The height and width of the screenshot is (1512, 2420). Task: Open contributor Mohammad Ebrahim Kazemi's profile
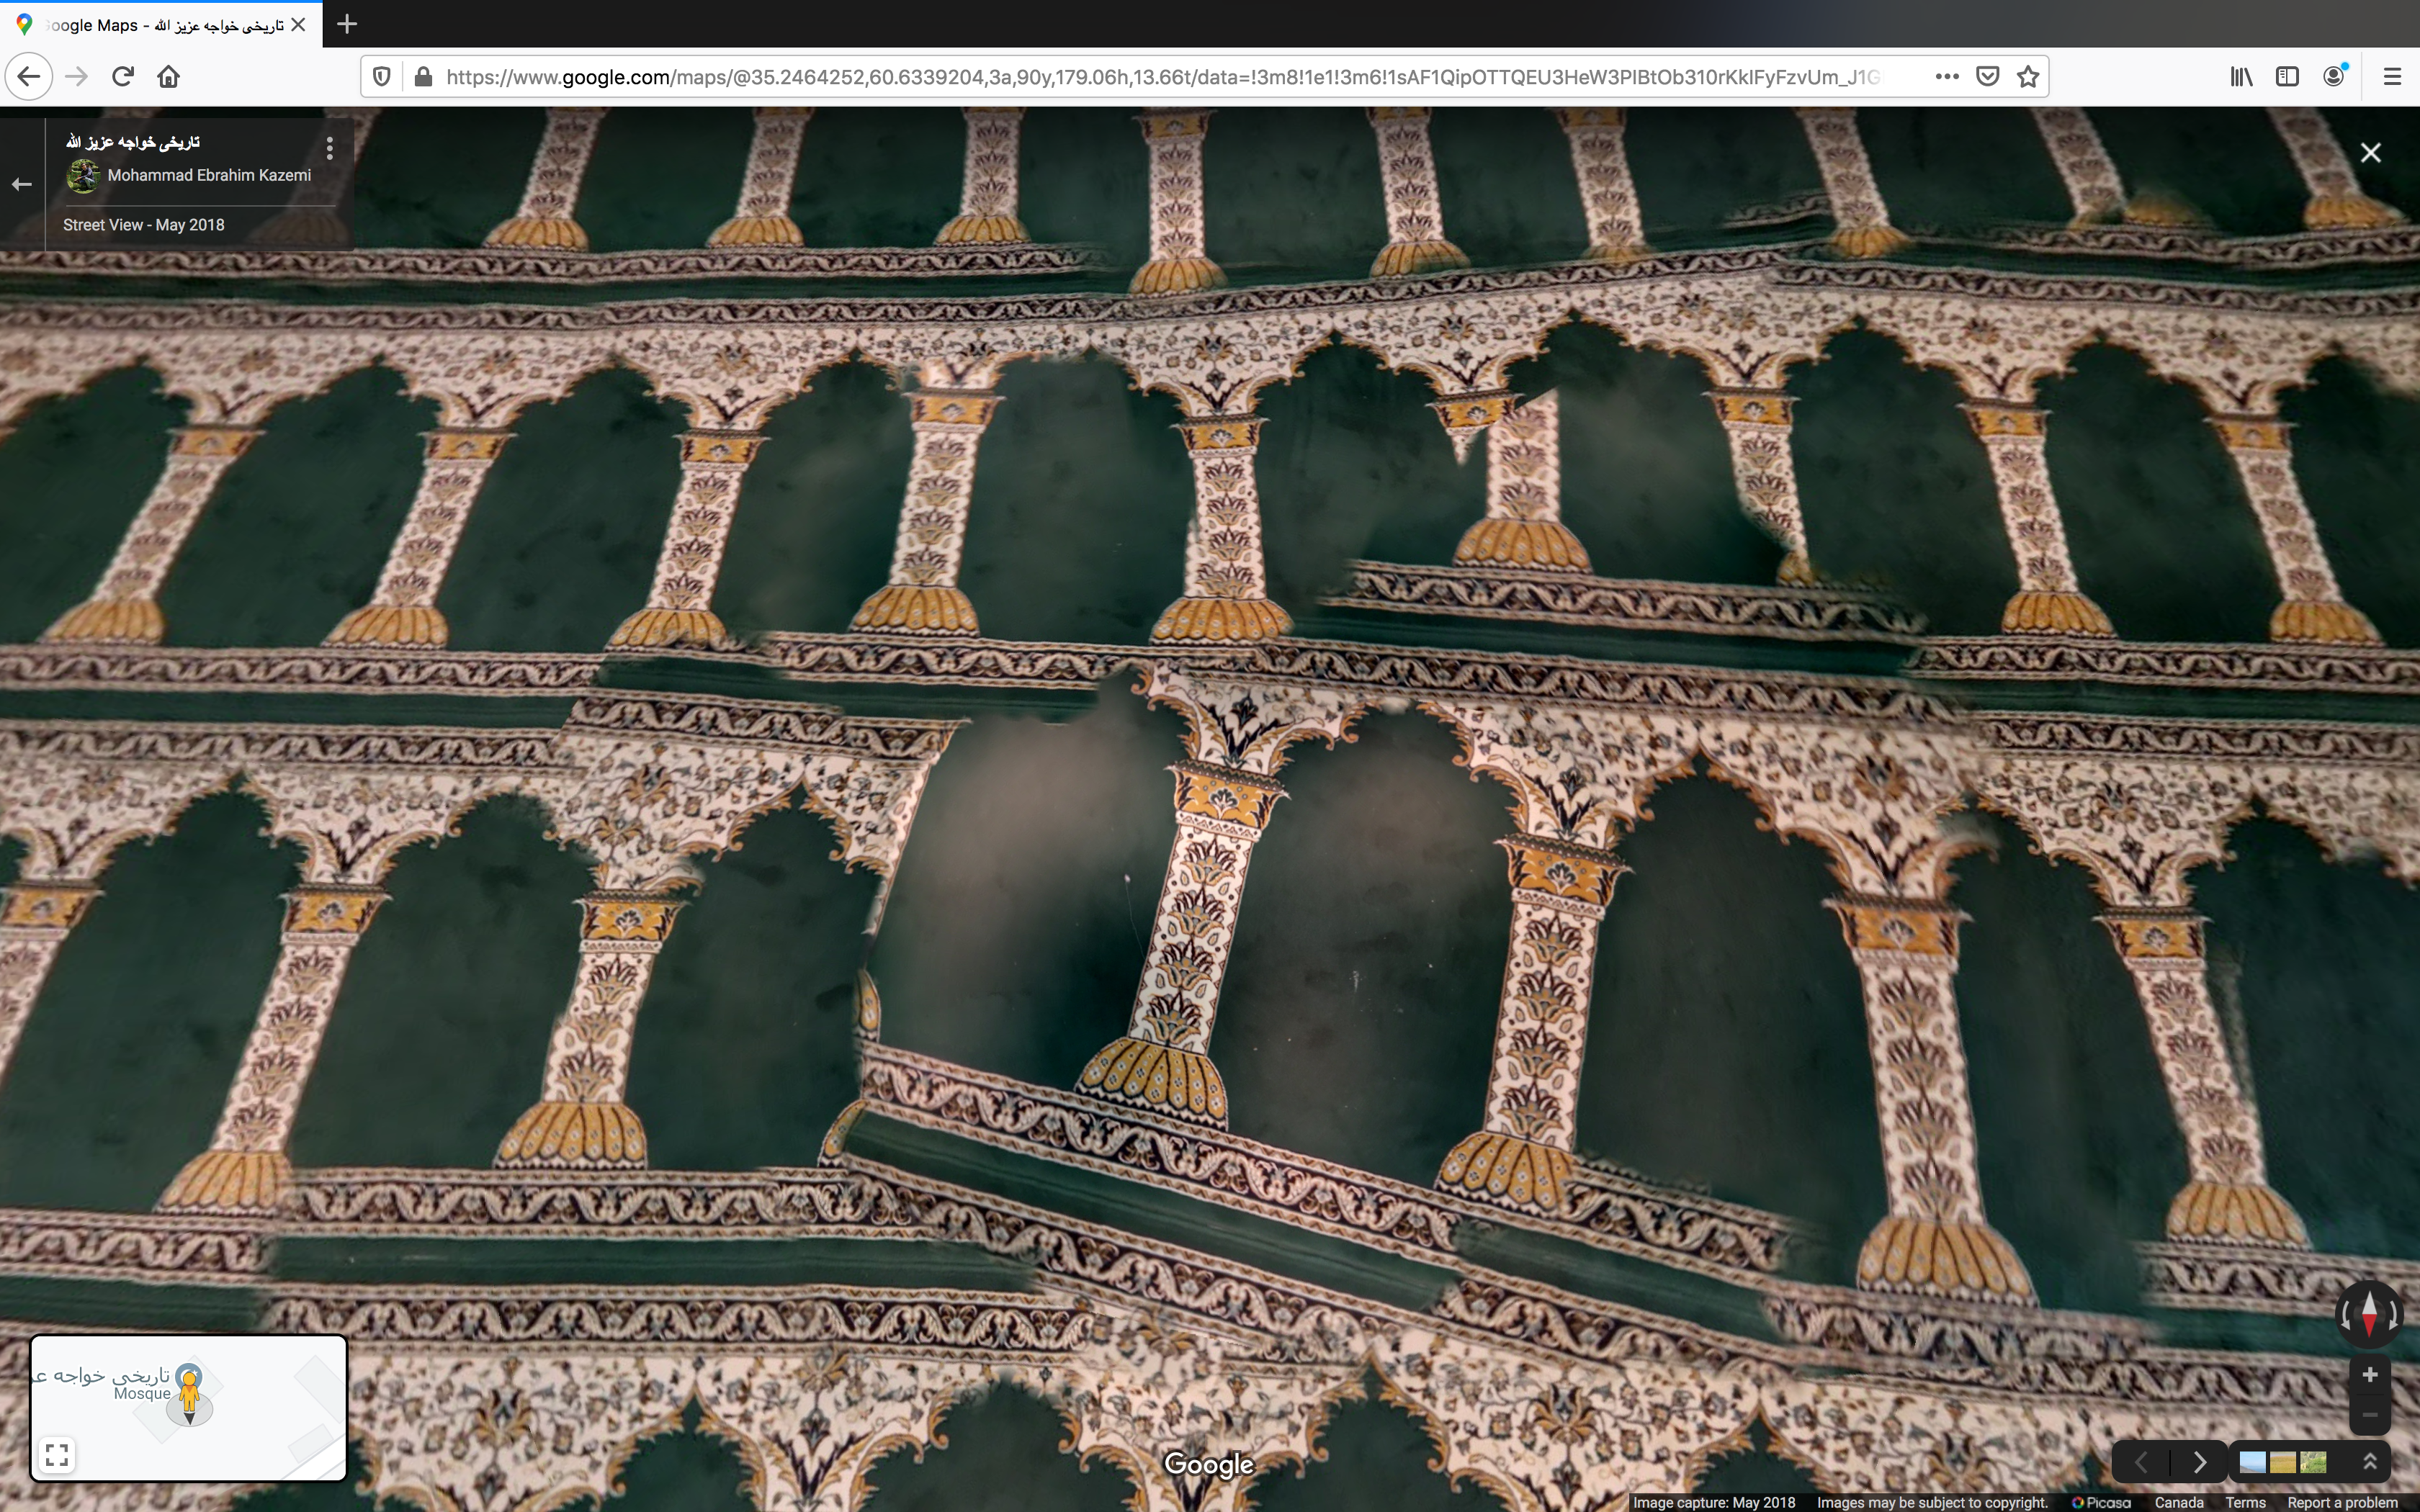(209, 175)
